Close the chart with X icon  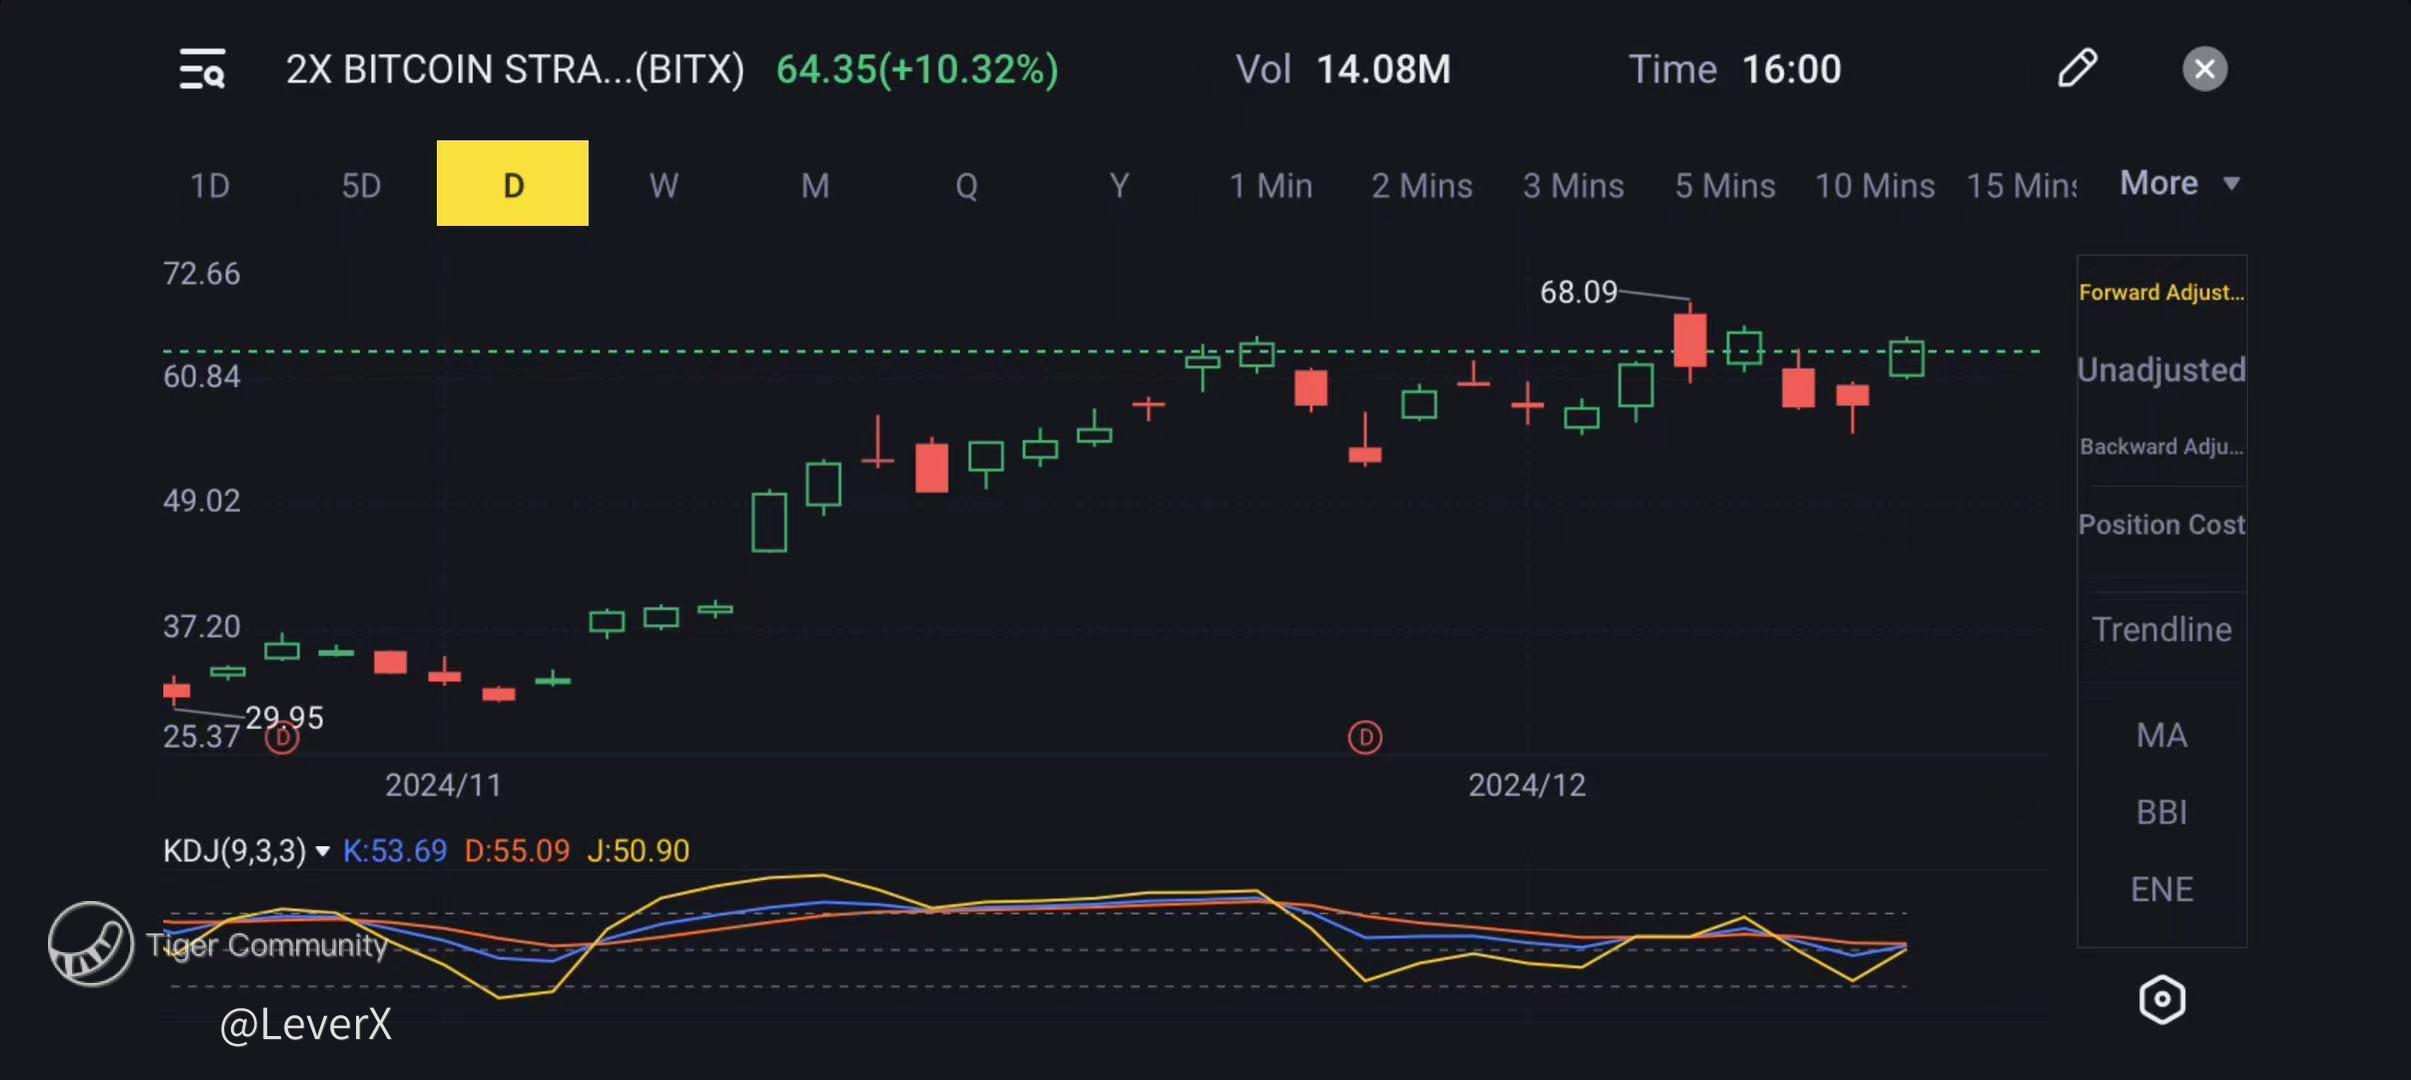click(2204, 69)
